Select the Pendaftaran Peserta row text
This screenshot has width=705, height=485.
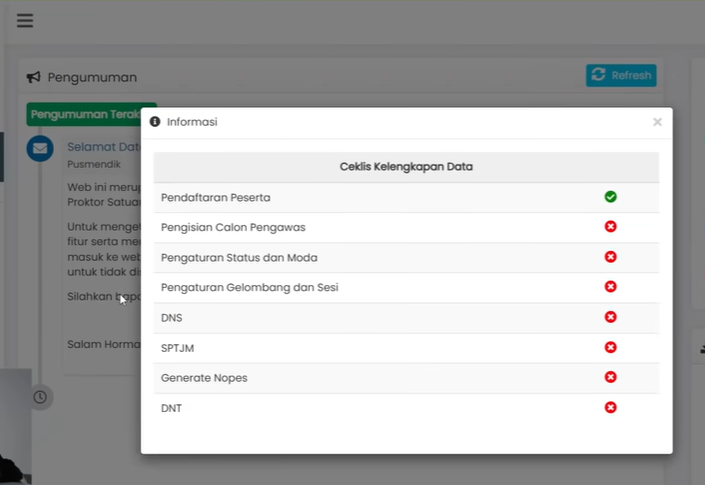[x=215, y=198]
